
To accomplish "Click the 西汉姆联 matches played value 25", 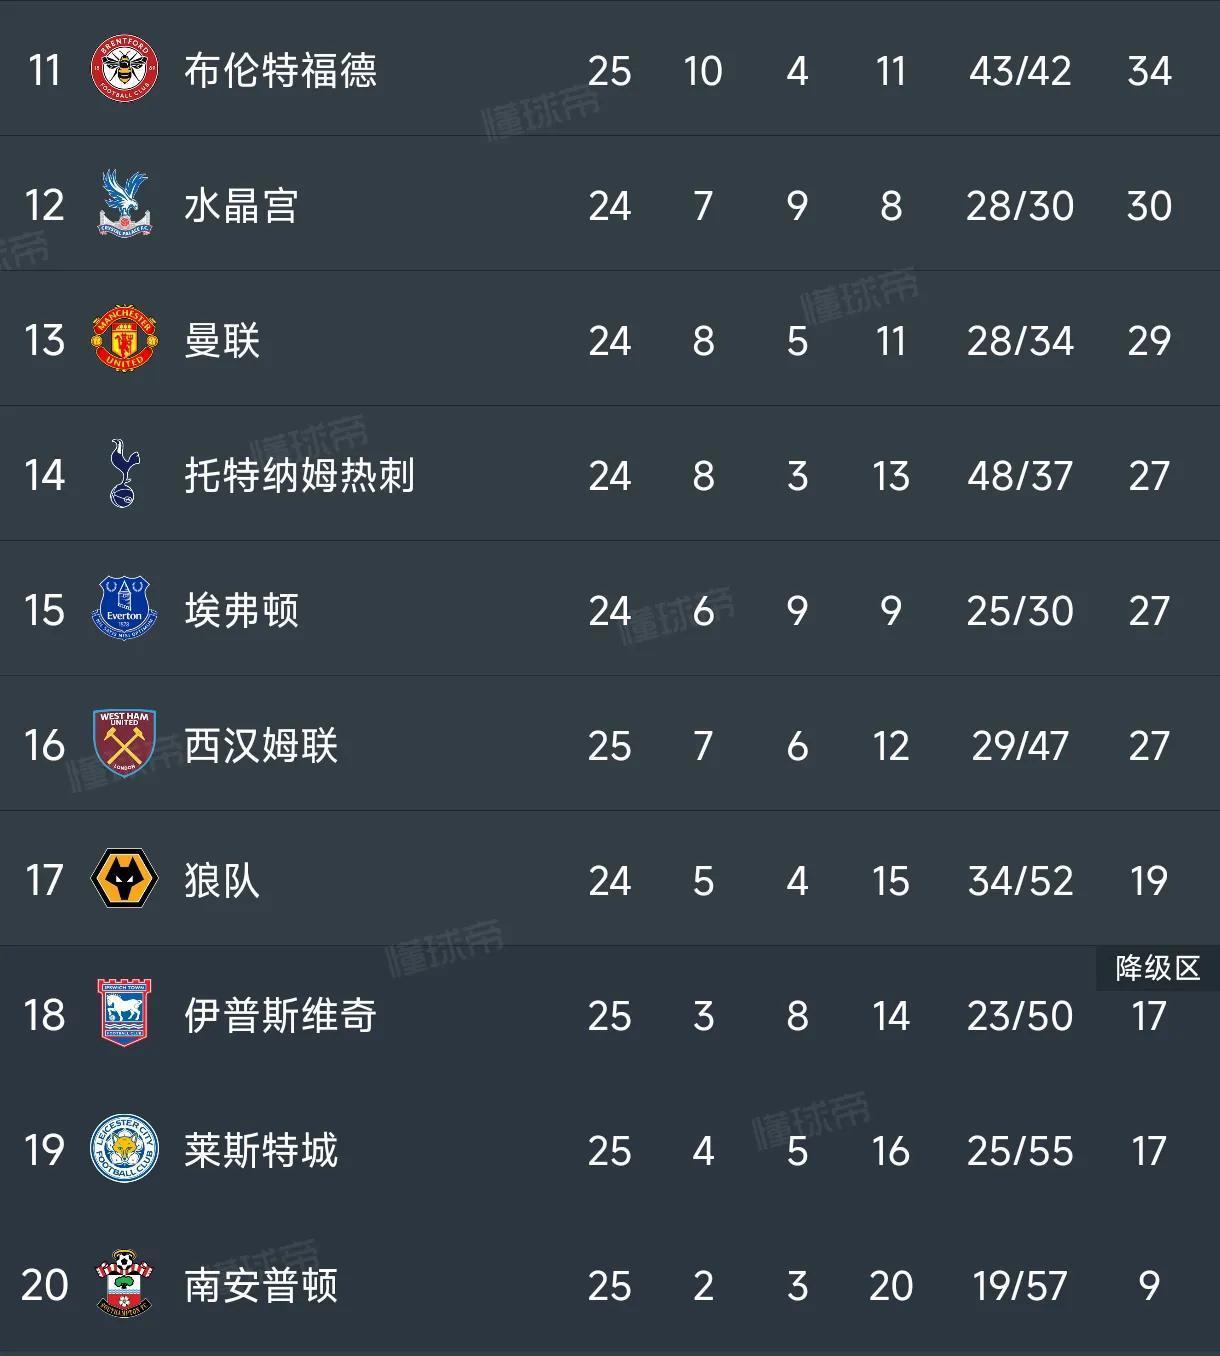I will pyautogui.click(x=611, y=746).
